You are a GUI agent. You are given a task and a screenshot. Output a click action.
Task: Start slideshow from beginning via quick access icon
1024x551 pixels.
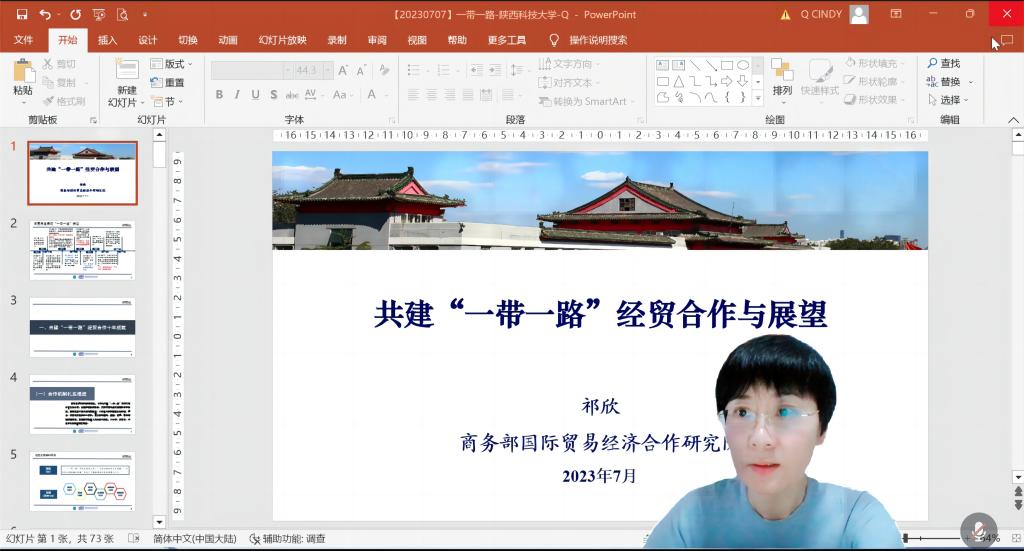coord(99,14)
